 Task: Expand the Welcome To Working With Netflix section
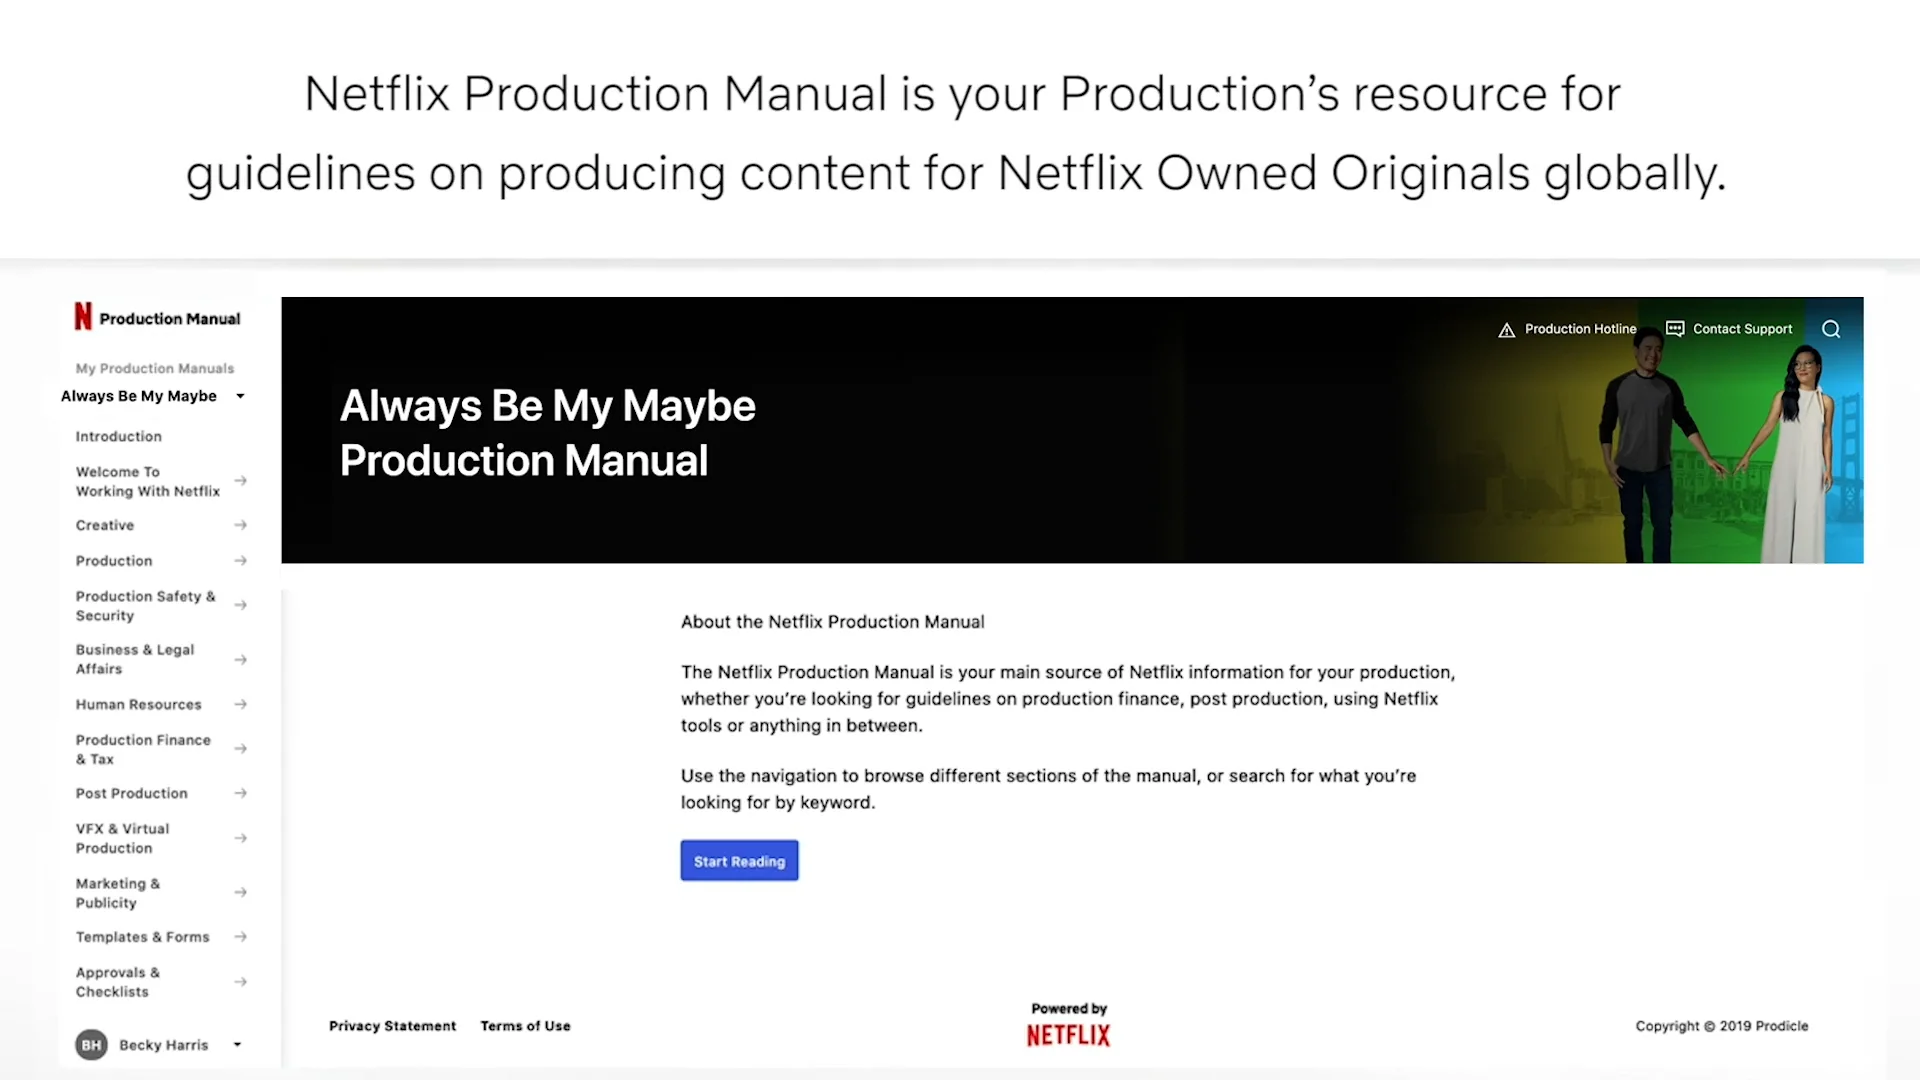point(240,481)
